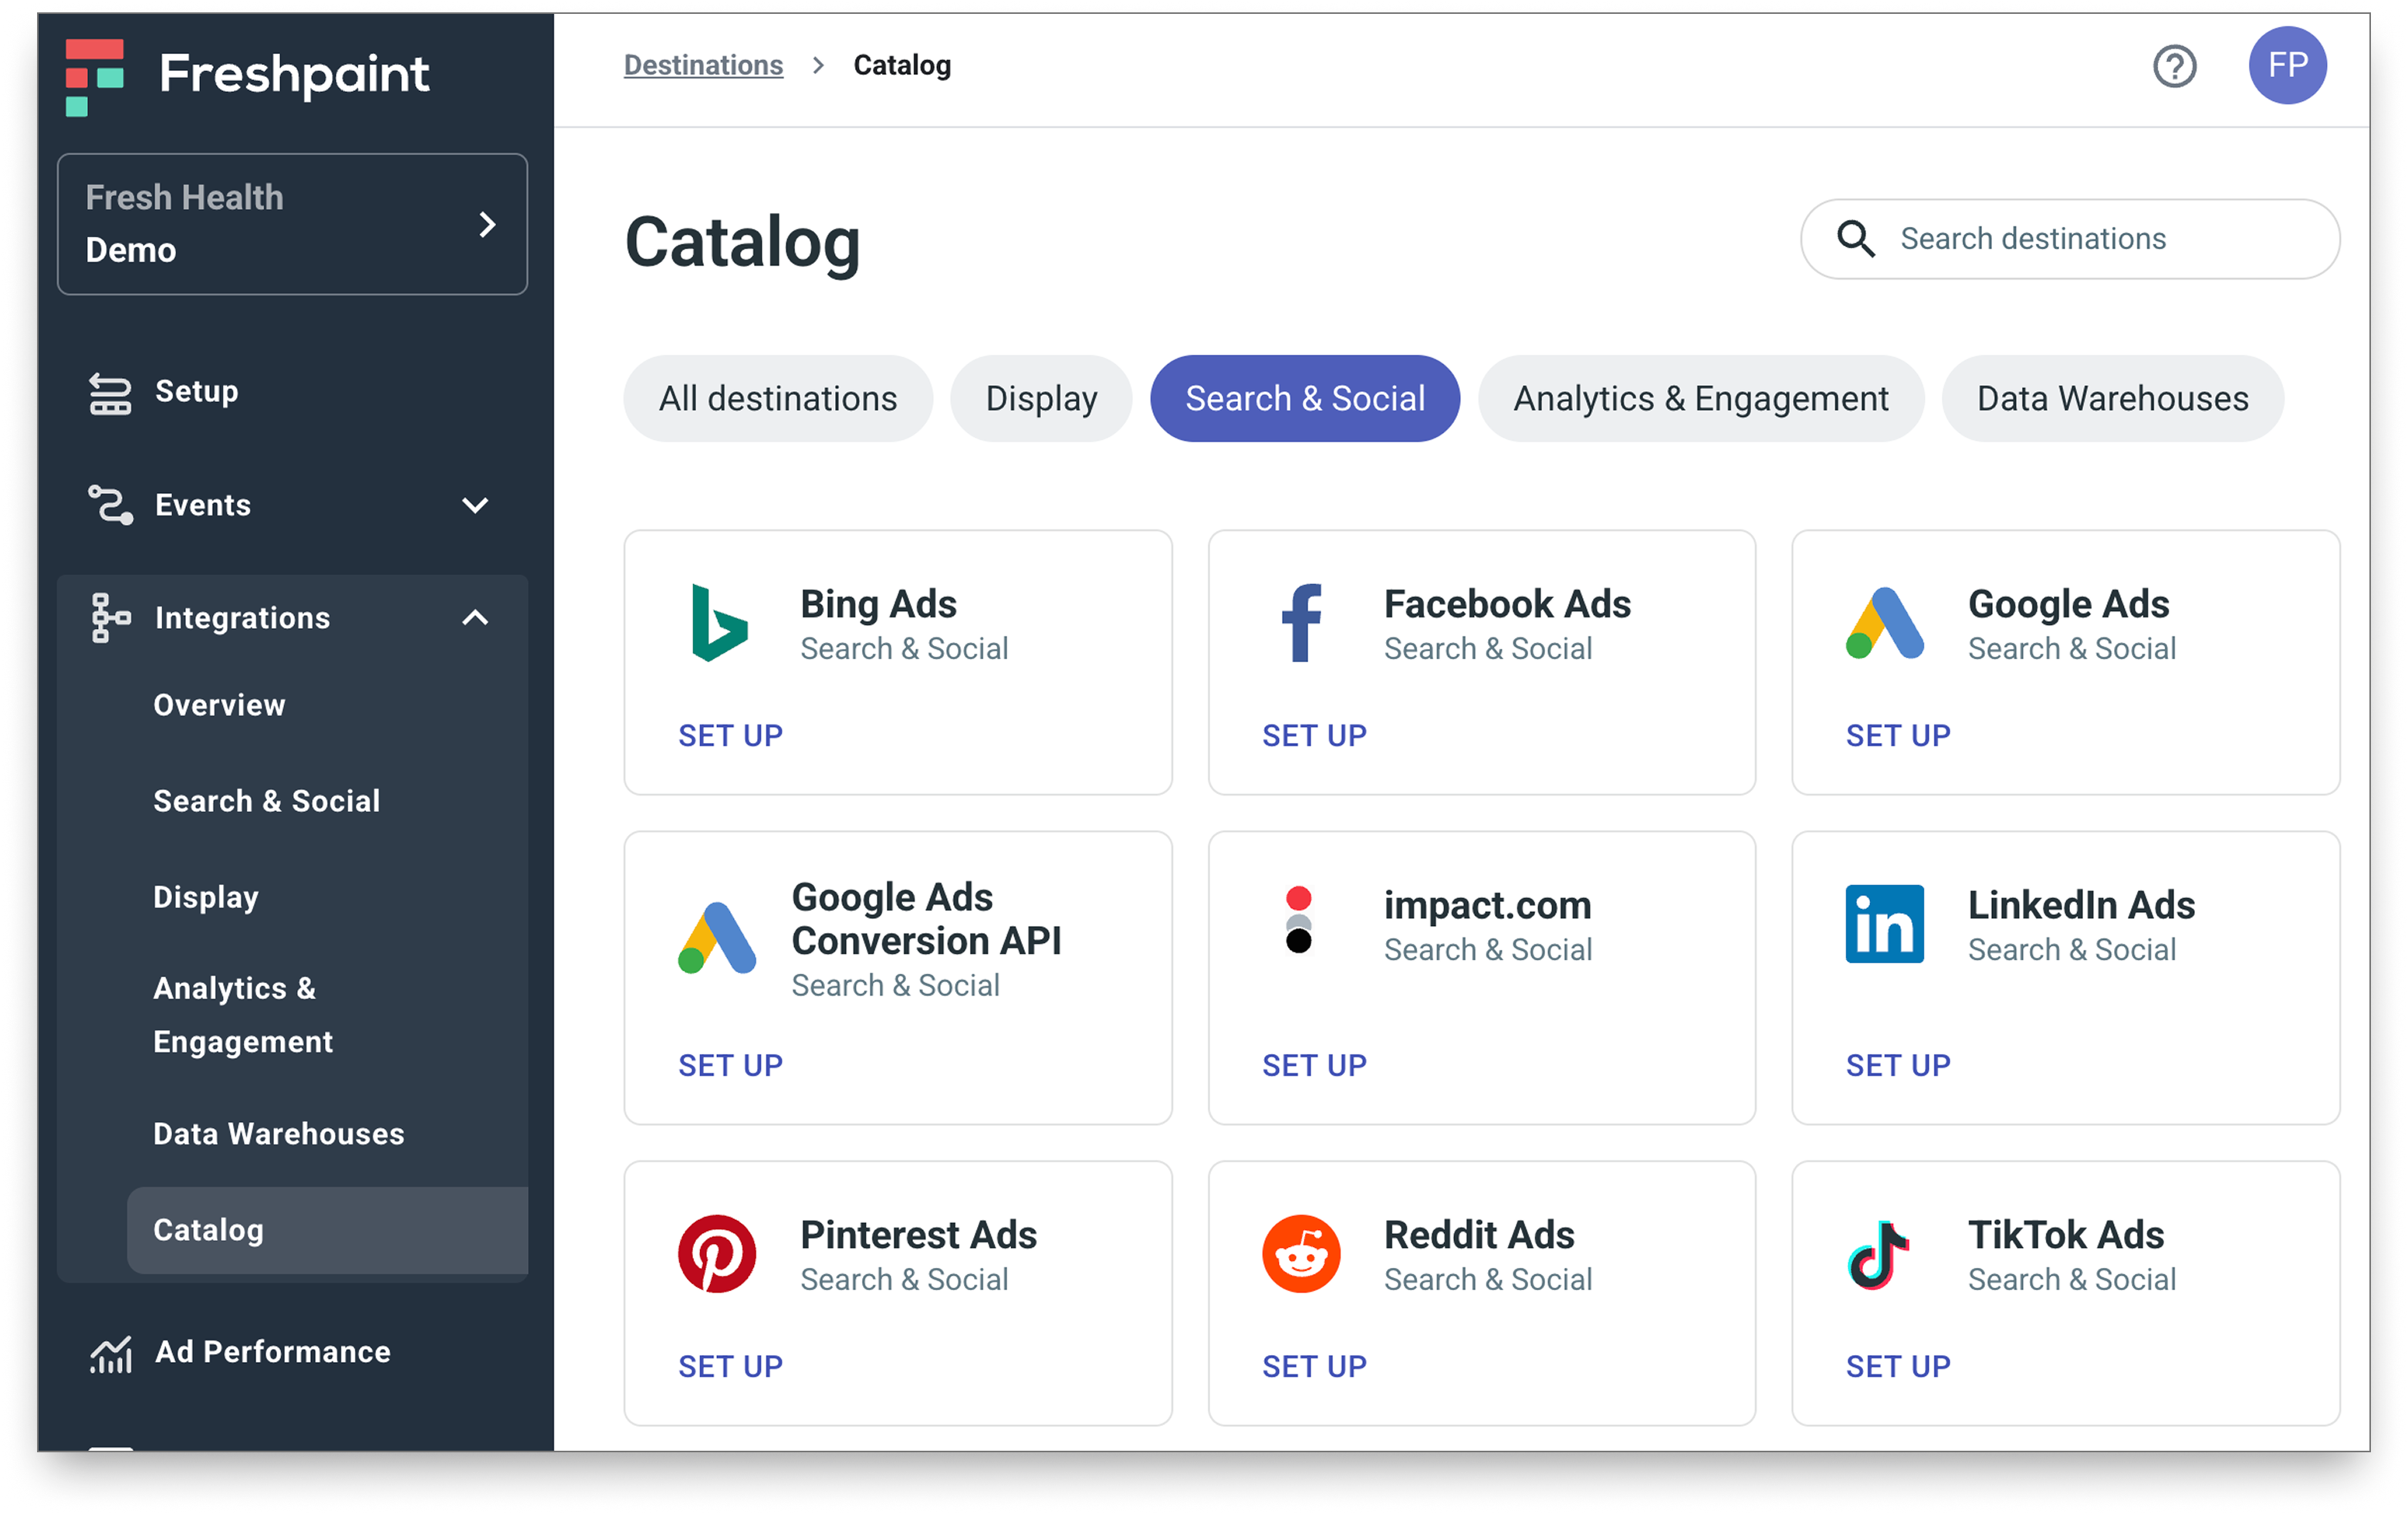Click the Setup sidebar icon
The width and height of the screenshot is (2408, 1514).
(110, 392)
